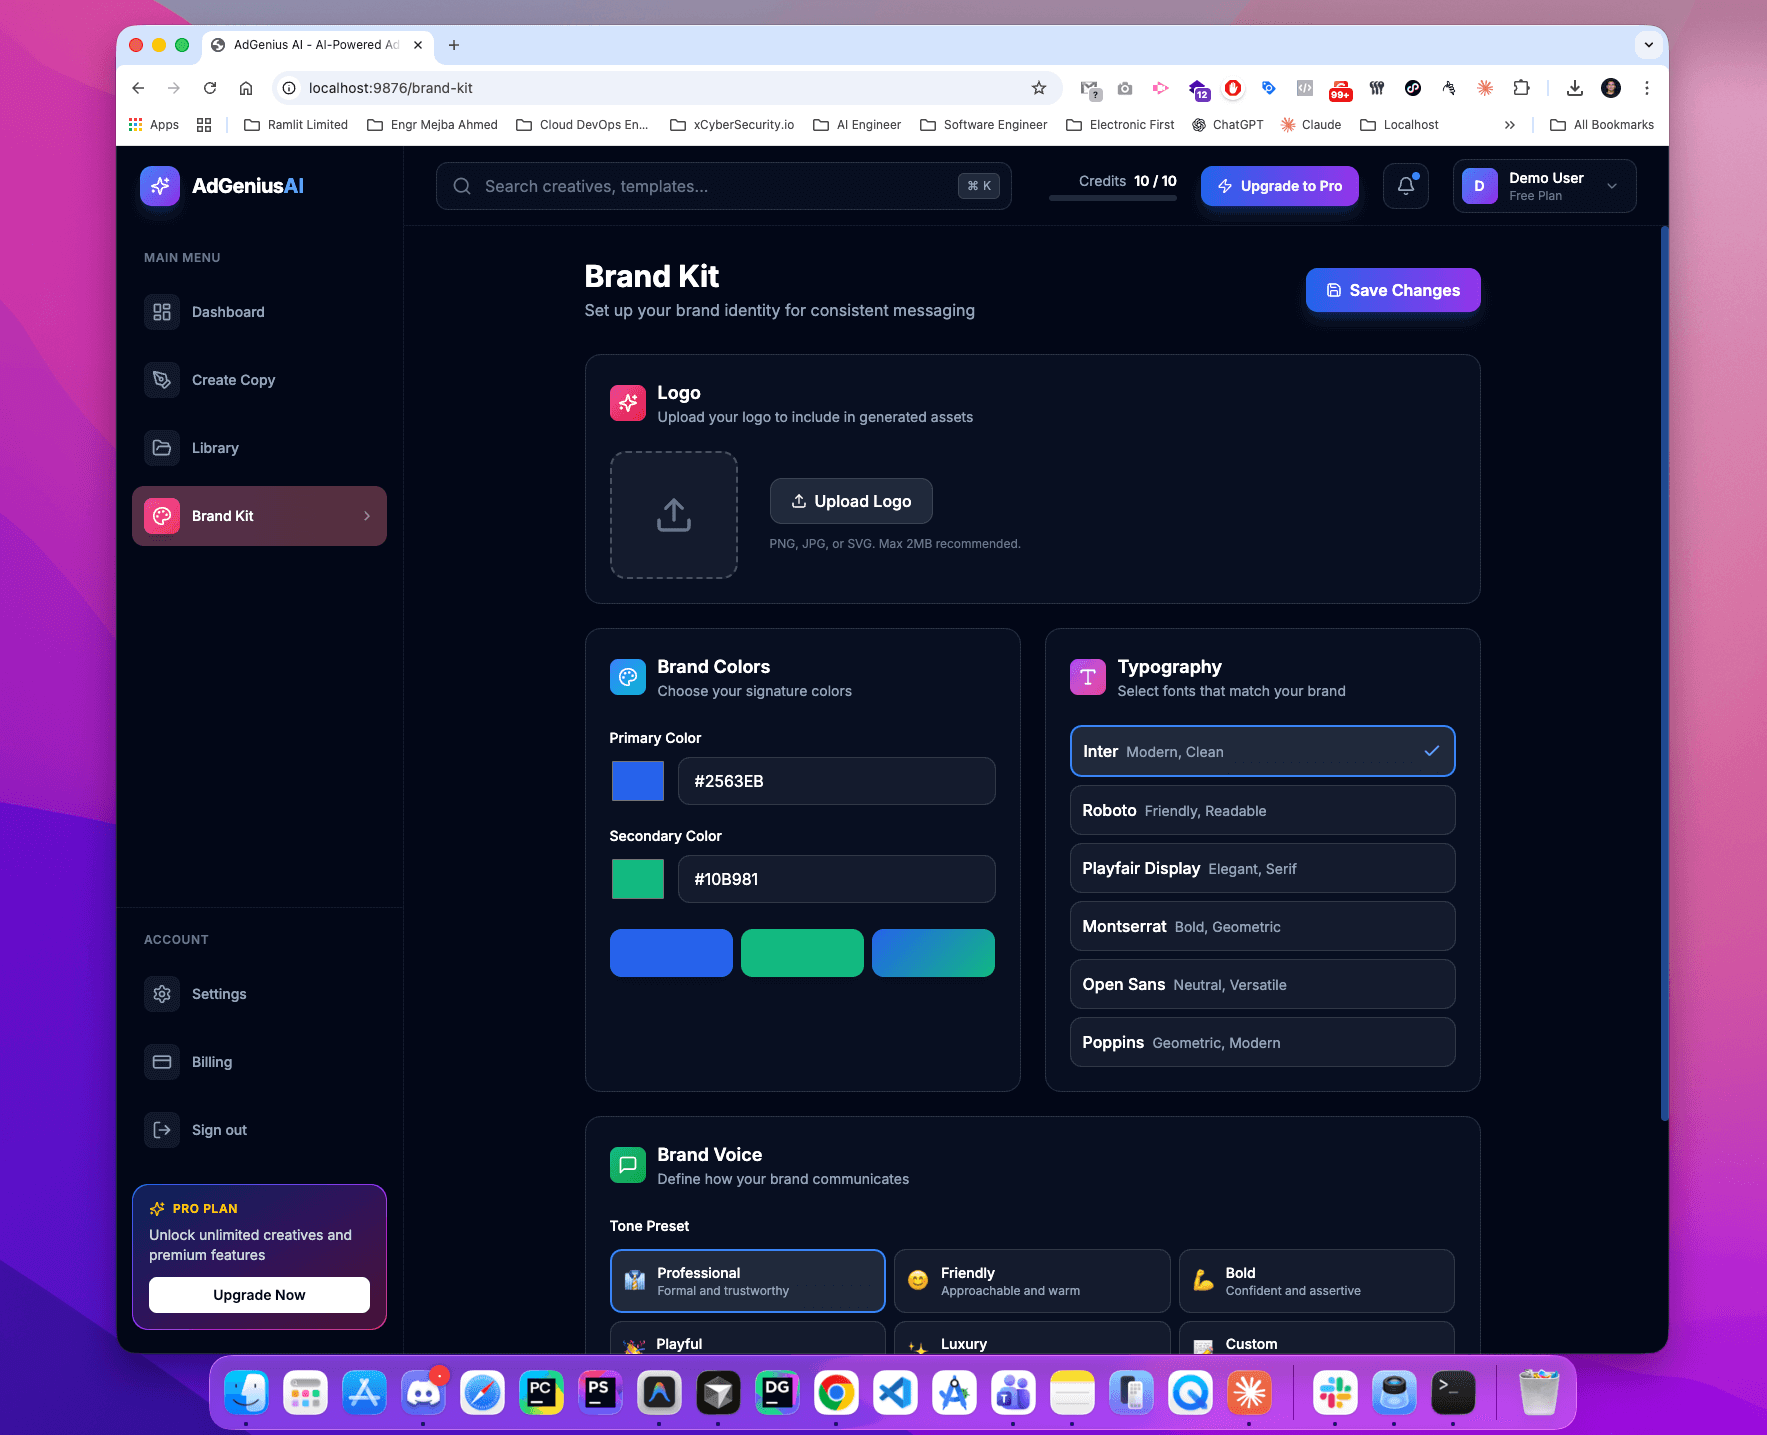Choose the Friendly tone preset
The image size is (1767, 1435).
[1031, 1280]
